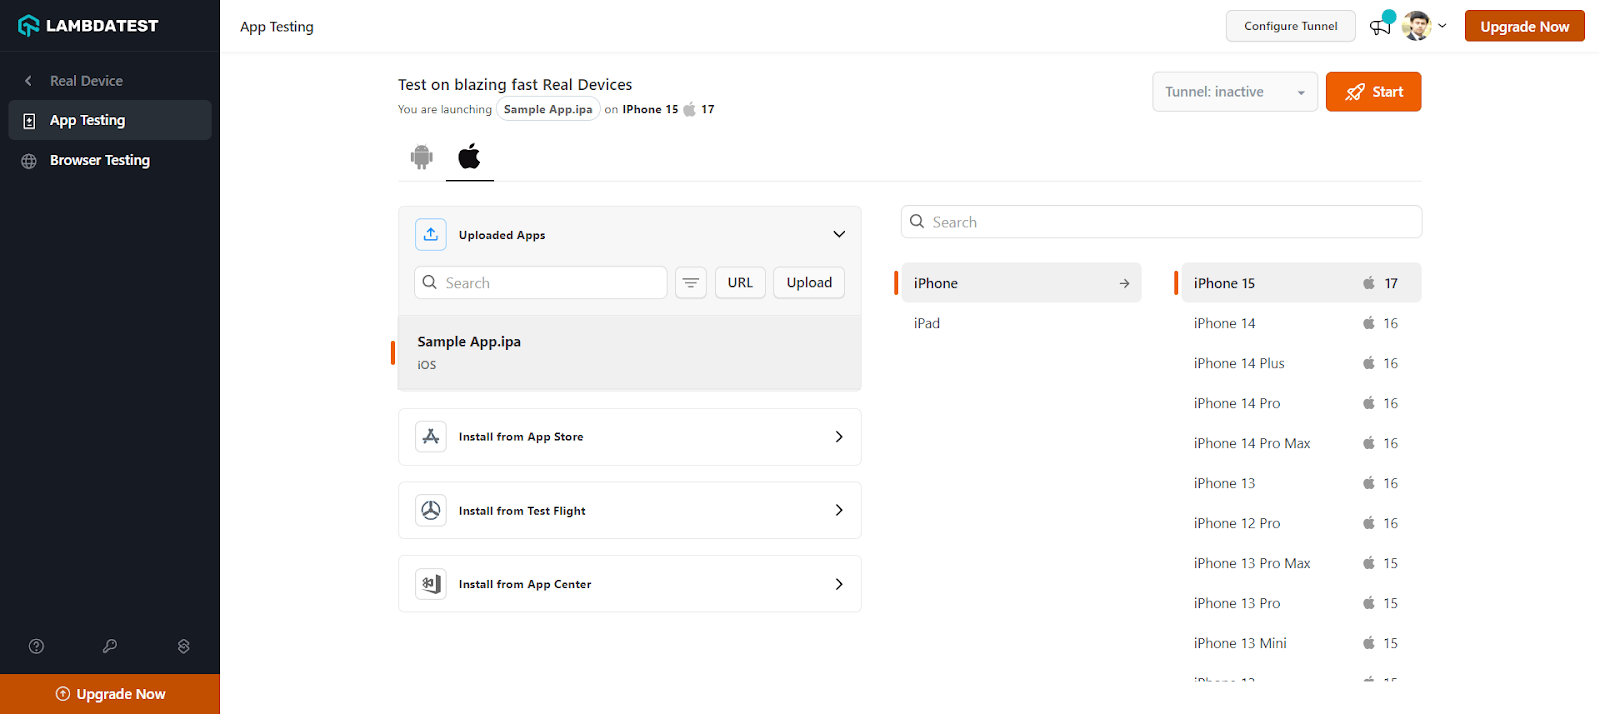This screenshot has width=1600, height=714.
Task: Focus the uploaded apps Search field
Action: [x=541, y=283]
